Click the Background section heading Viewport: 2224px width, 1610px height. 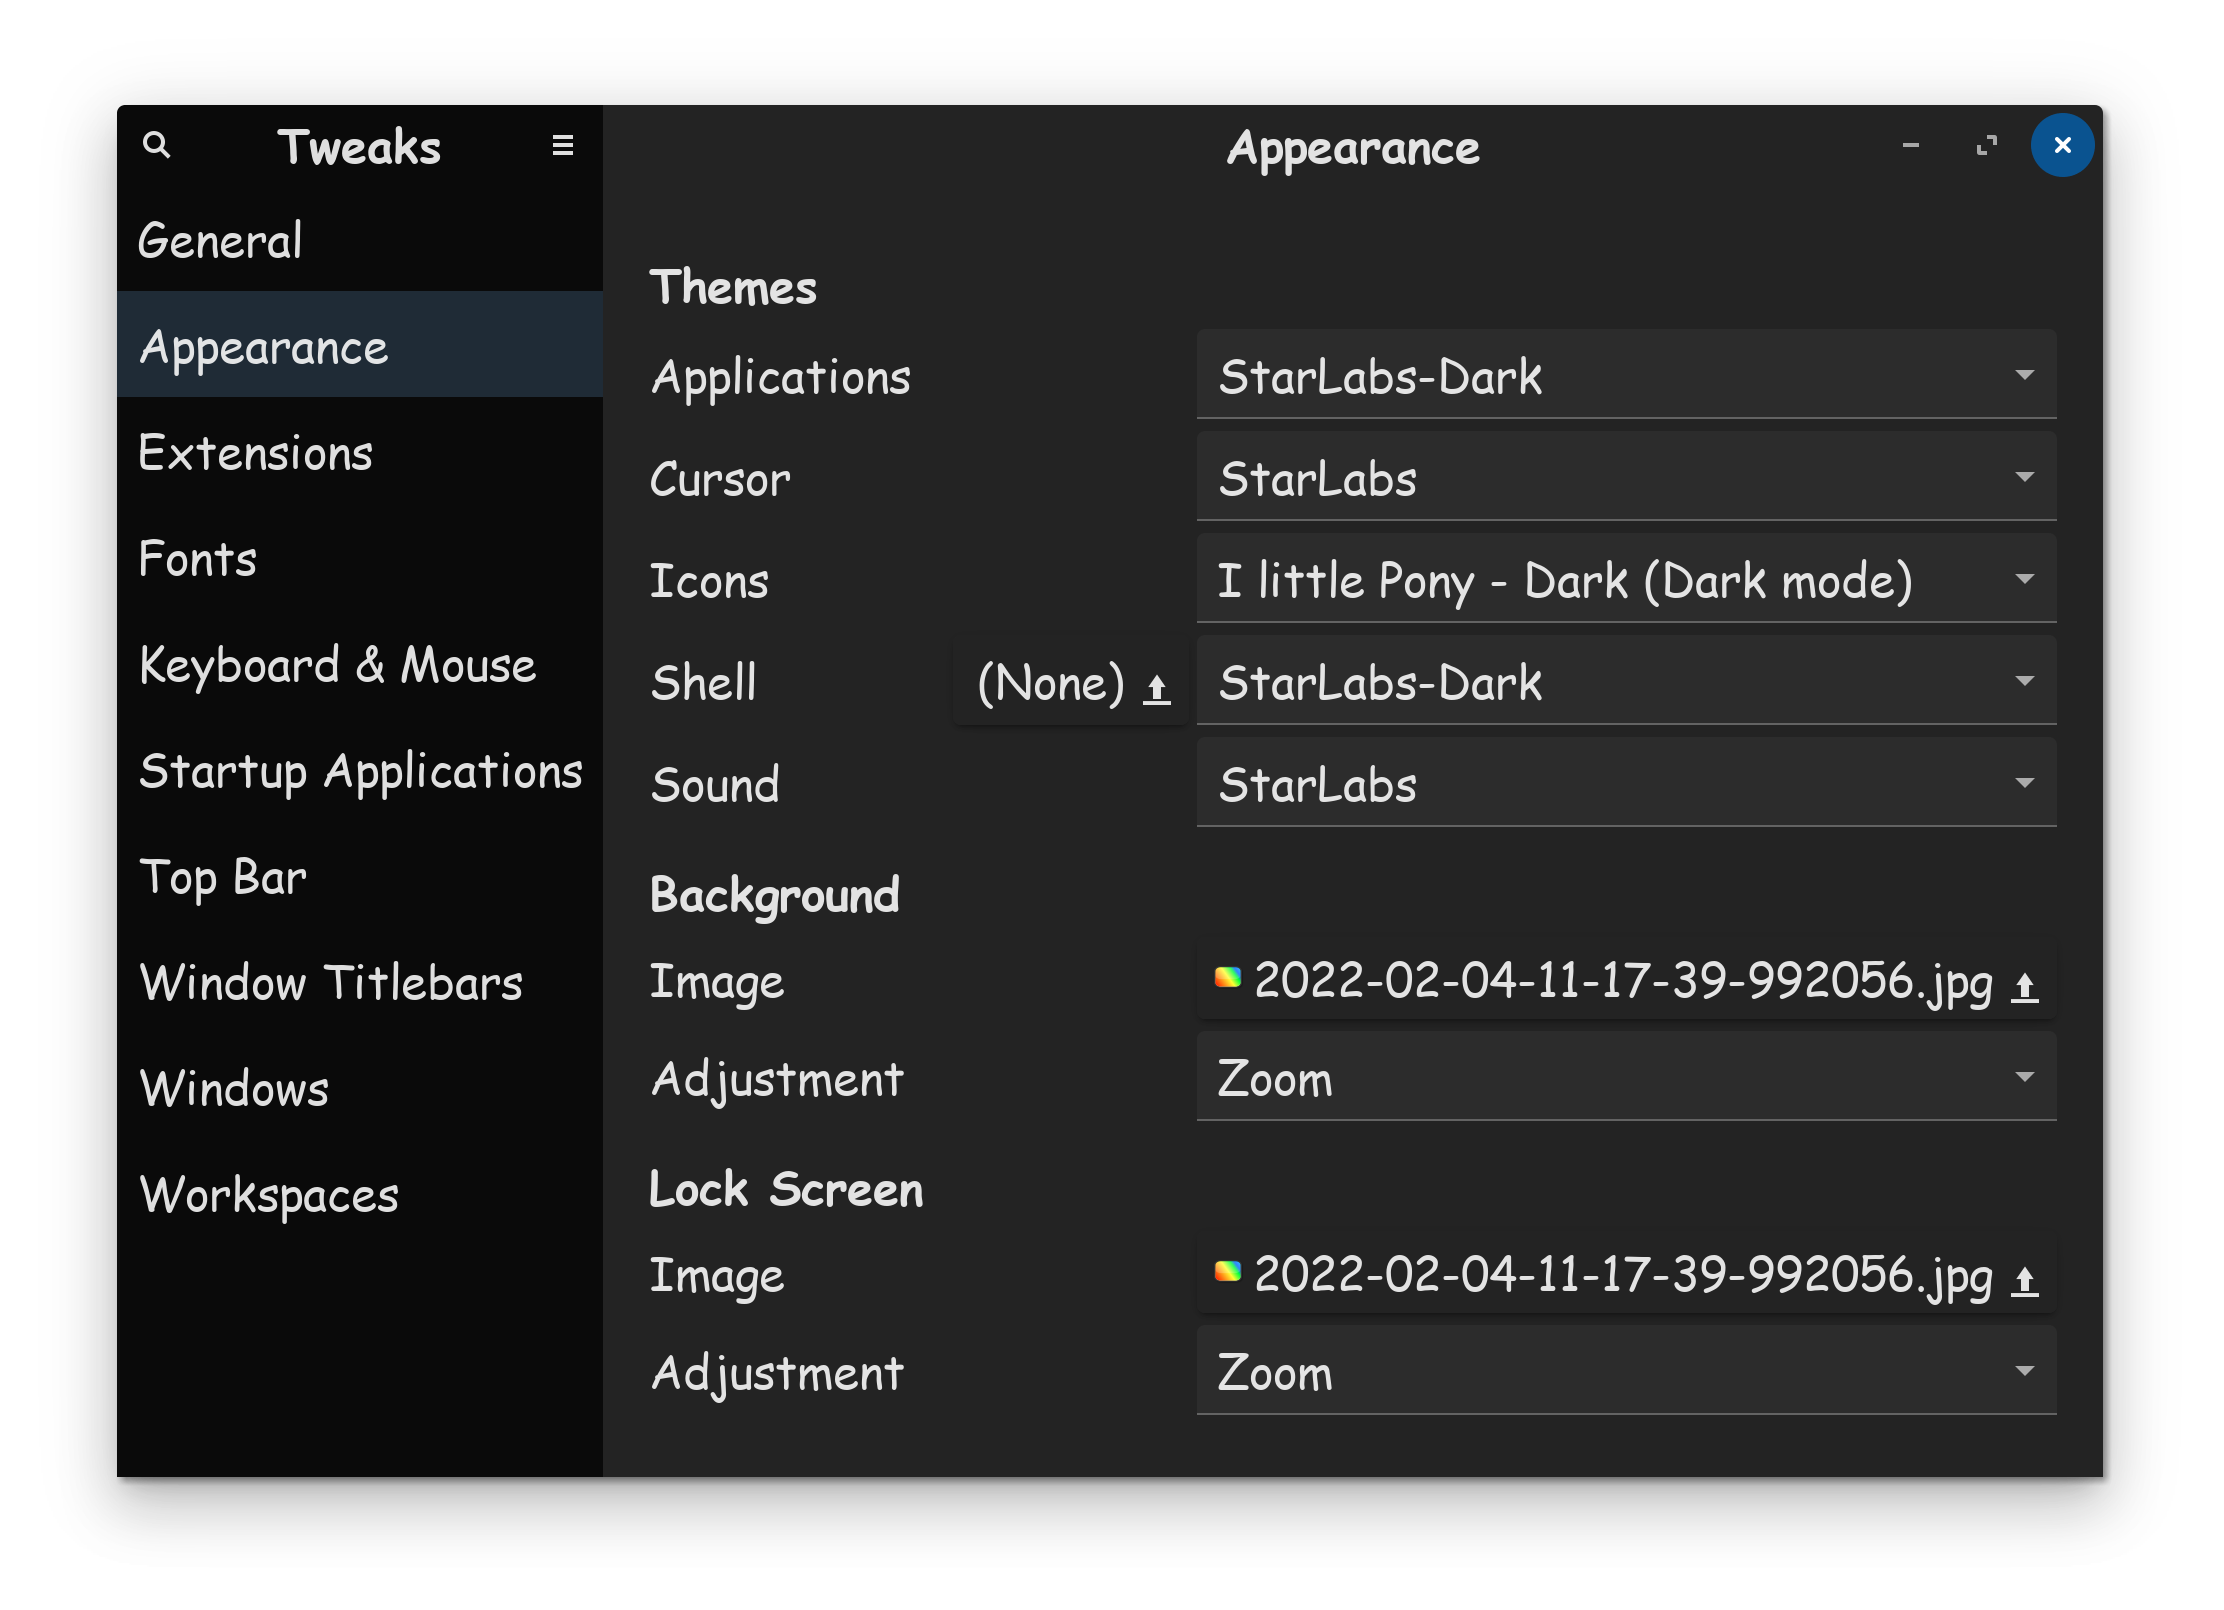click(775, 895)
